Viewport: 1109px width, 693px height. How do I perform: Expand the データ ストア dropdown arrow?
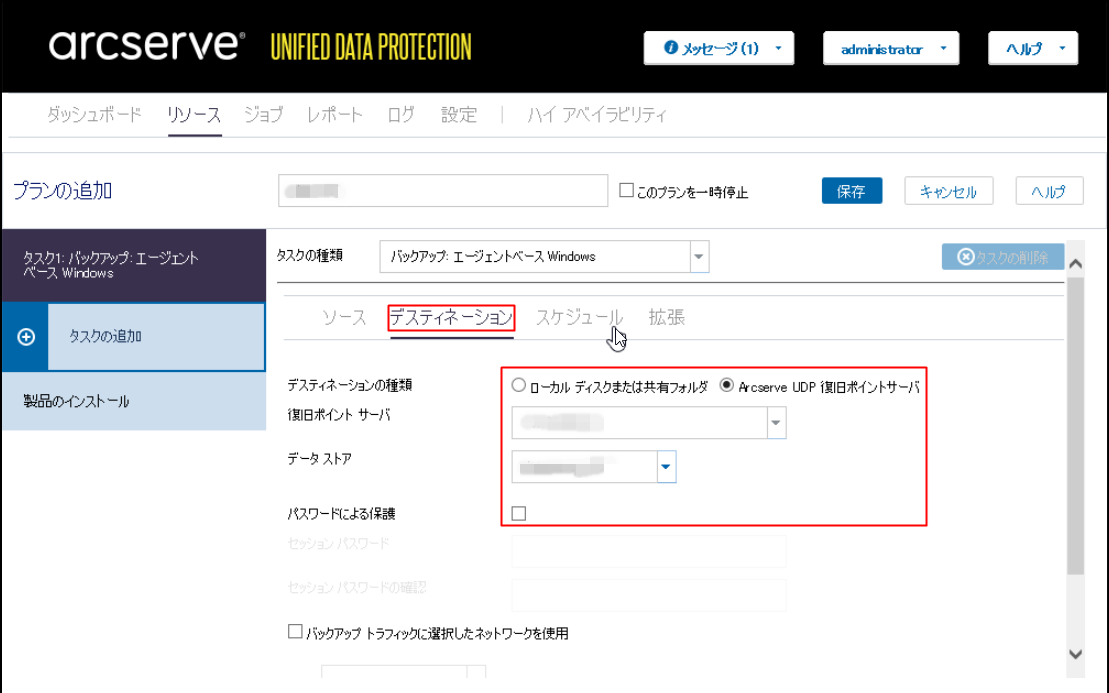click(666, 467)
